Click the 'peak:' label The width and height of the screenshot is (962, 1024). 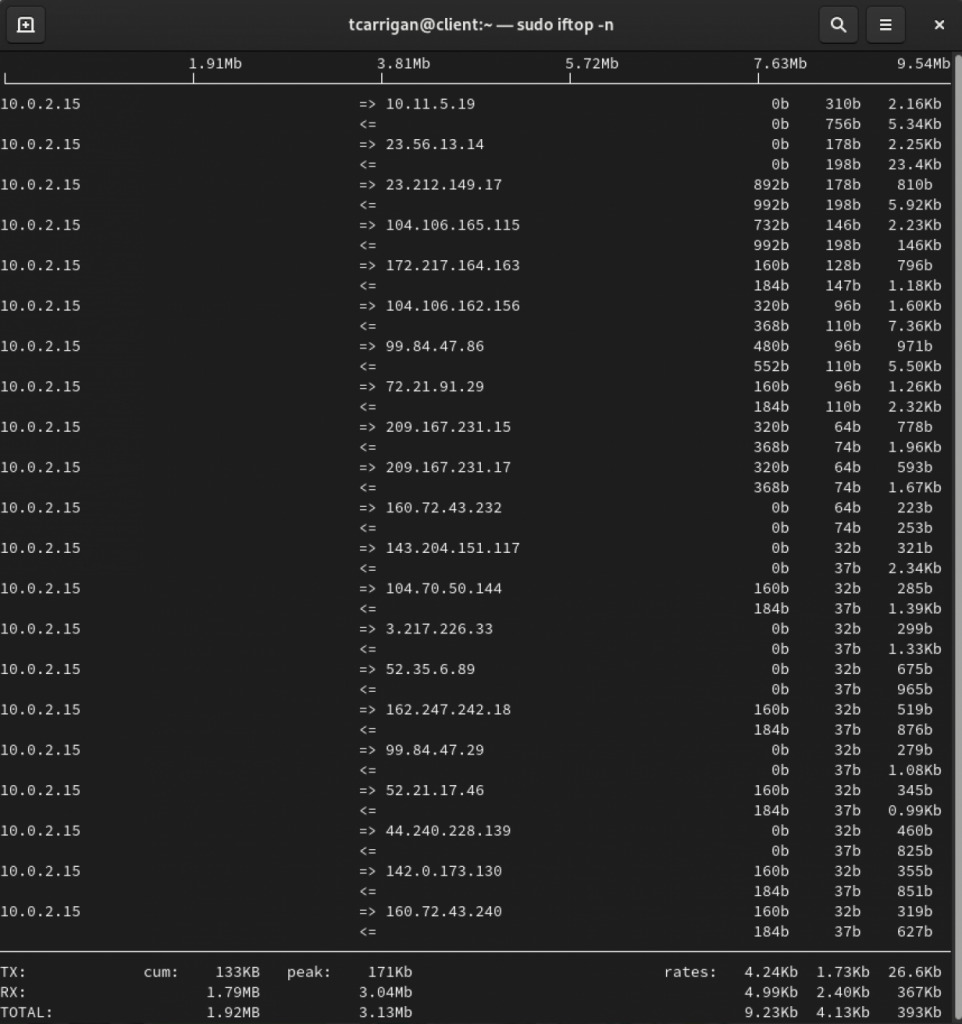pyautogui.click(x=308, y=972)
